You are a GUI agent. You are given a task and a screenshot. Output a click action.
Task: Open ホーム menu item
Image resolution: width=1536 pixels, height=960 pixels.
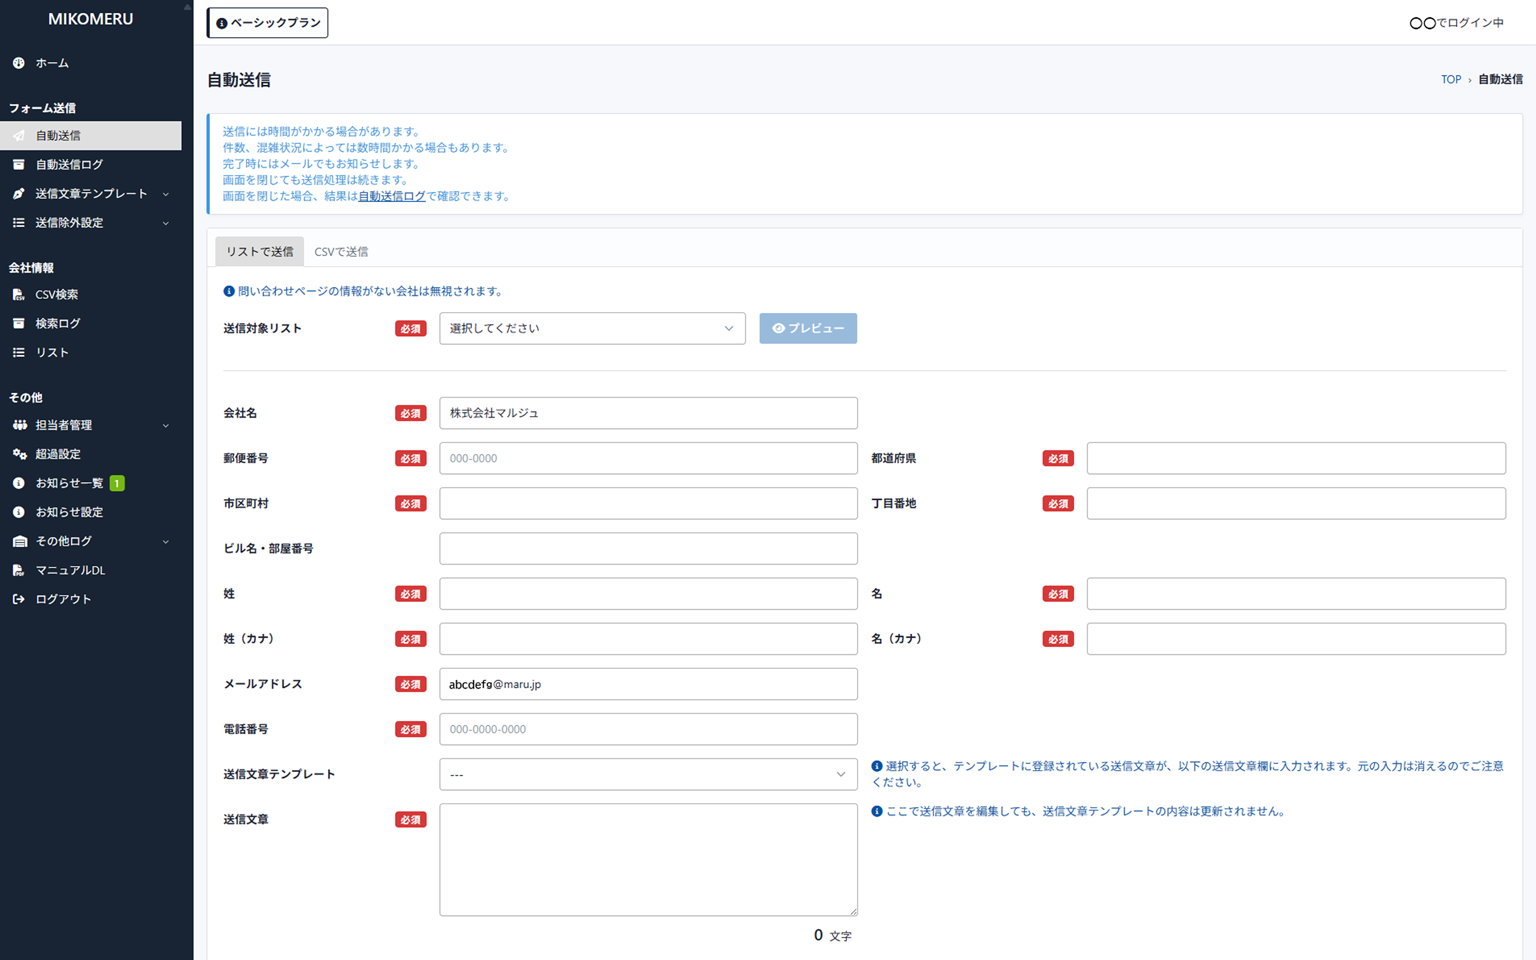91,63
